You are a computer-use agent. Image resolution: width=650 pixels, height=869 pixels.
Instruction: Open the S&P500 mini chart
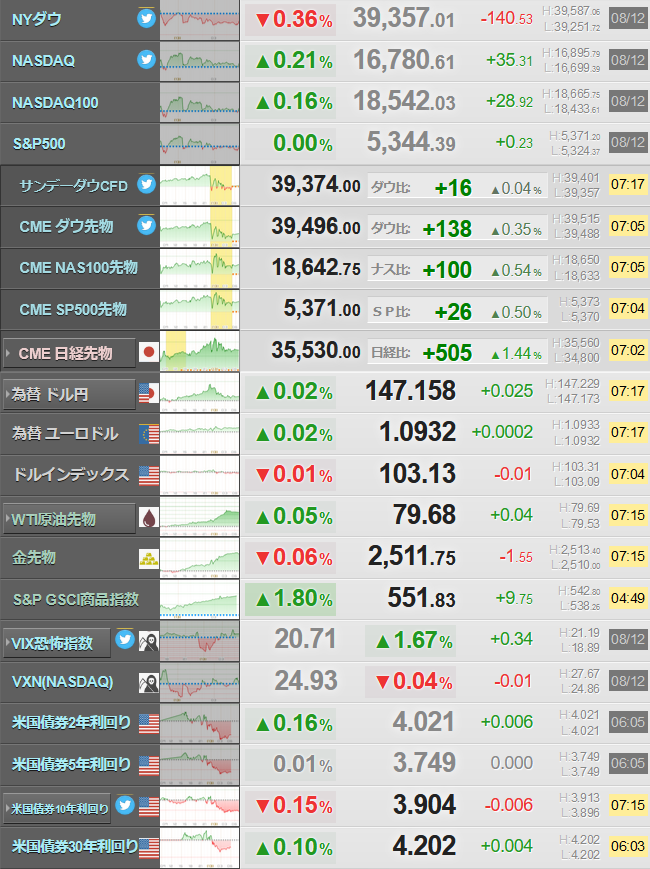point(199,144)
